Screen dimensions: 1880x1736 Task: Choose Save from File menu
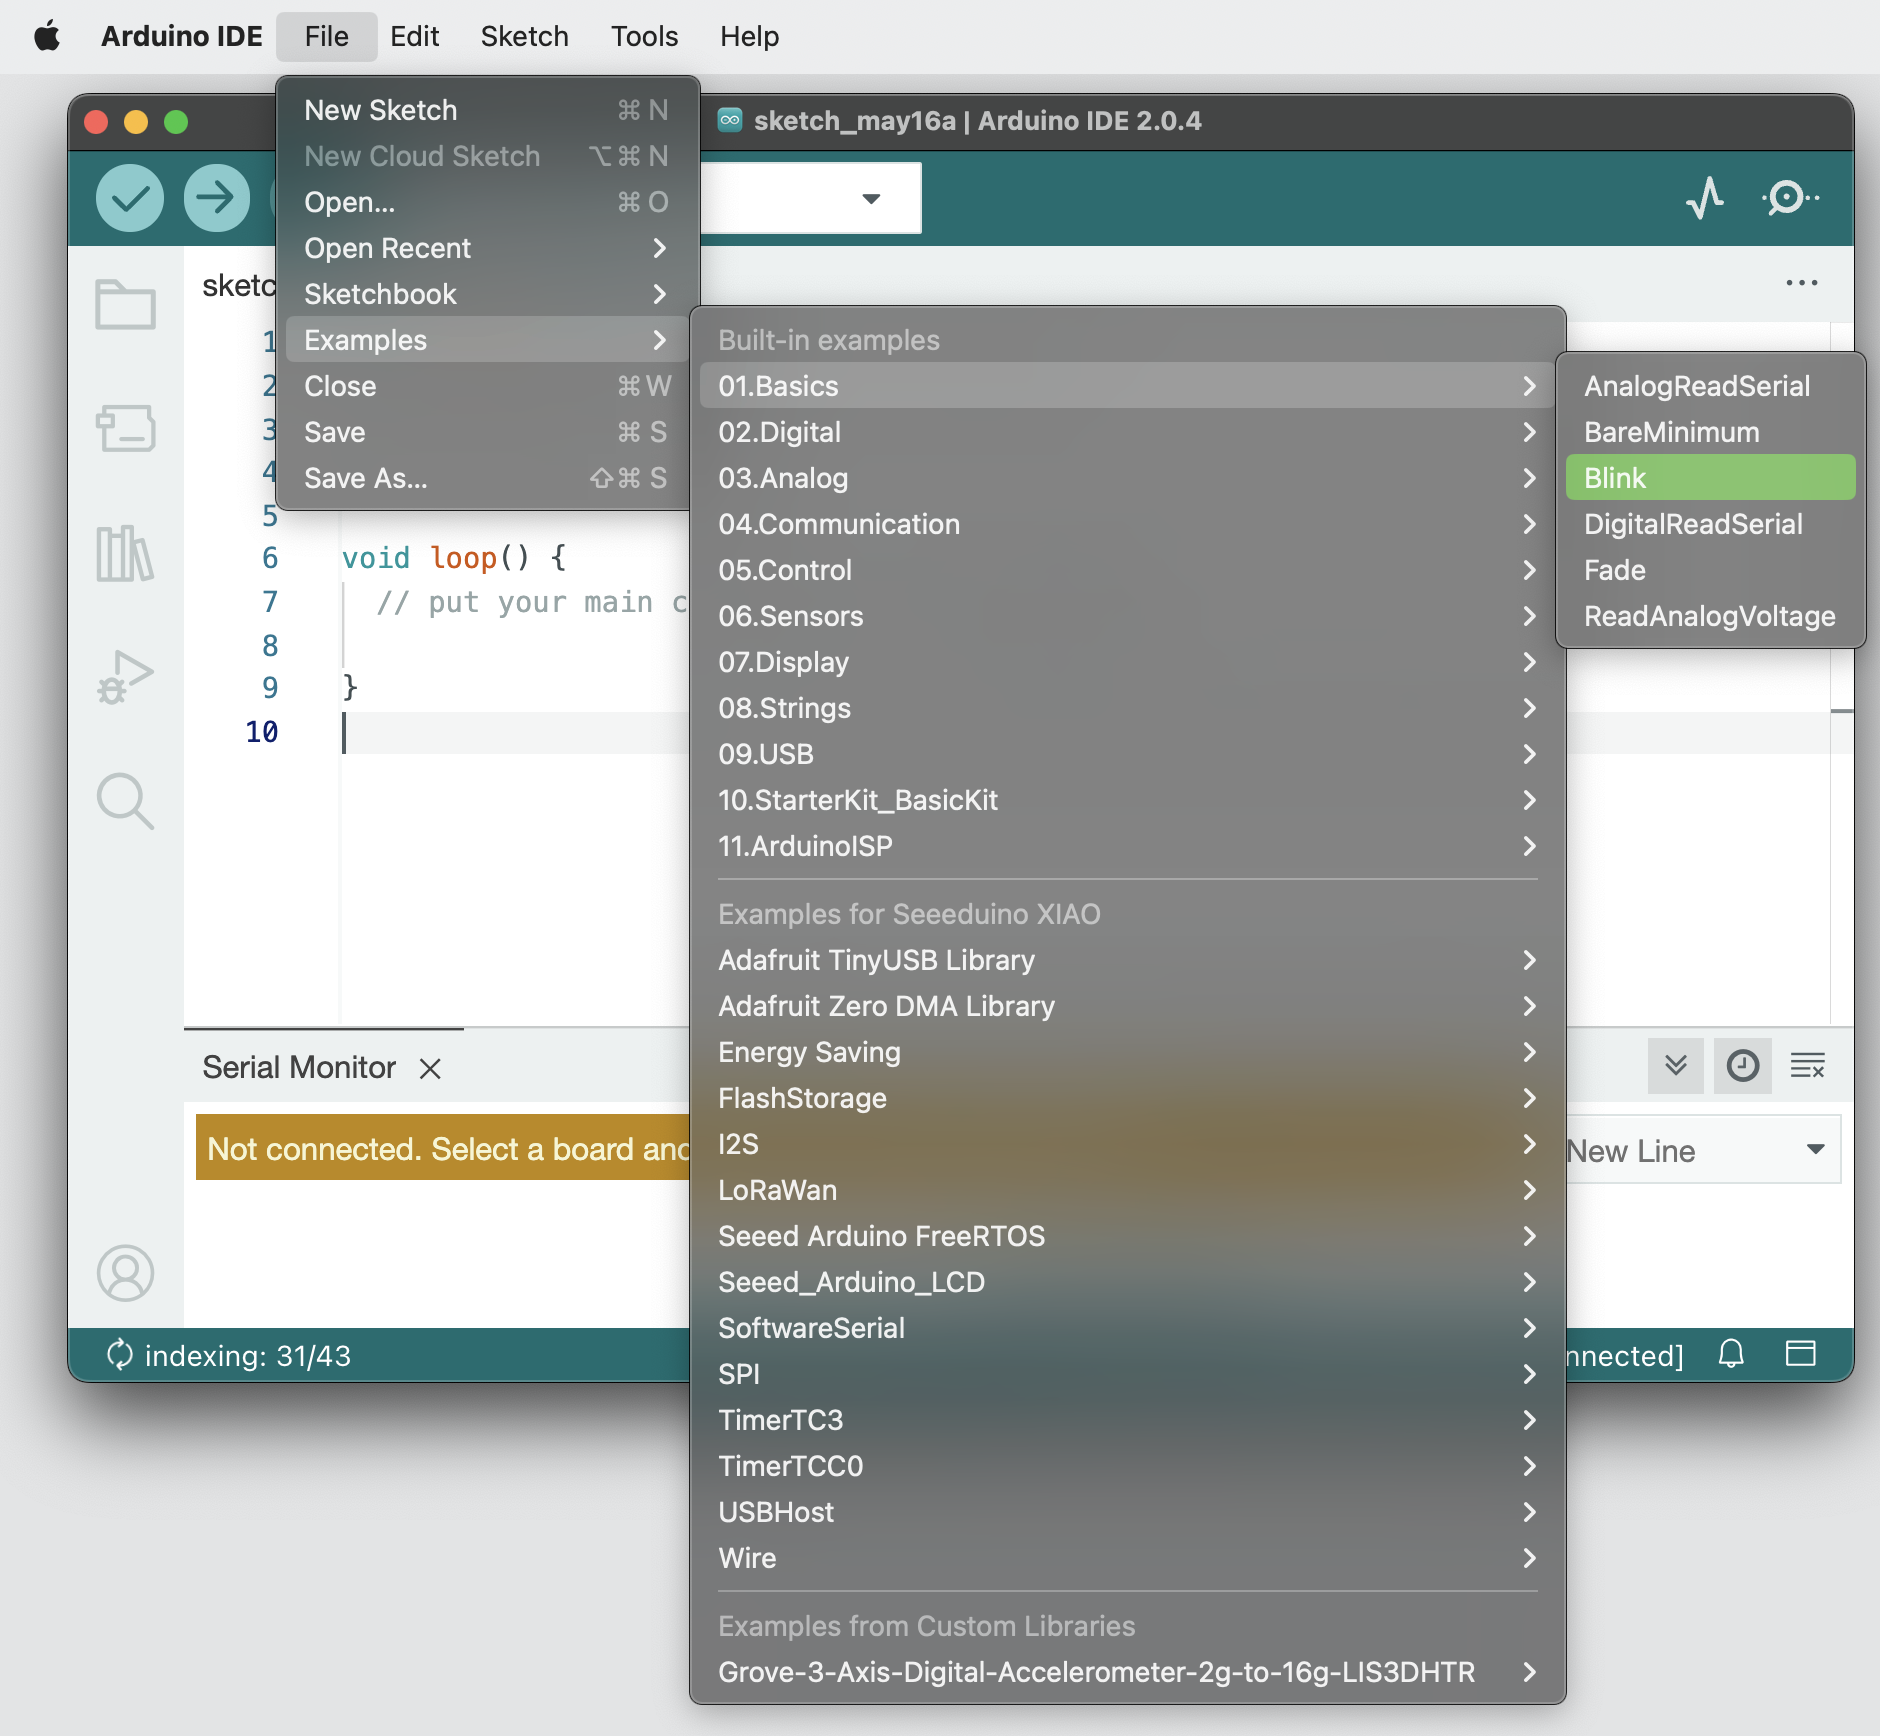[487, 432]
